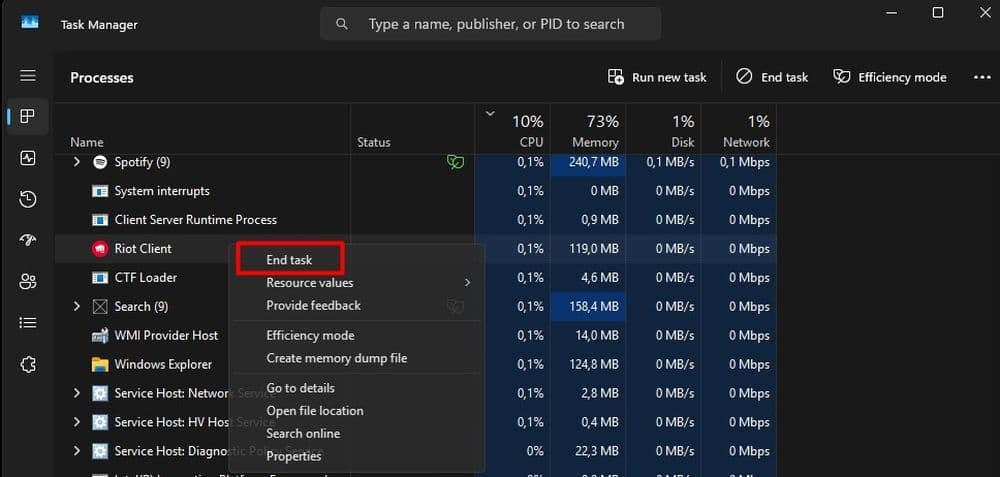Sort by Name column header
Viewport: 1000px width, 477px height.
click(87, 142)
